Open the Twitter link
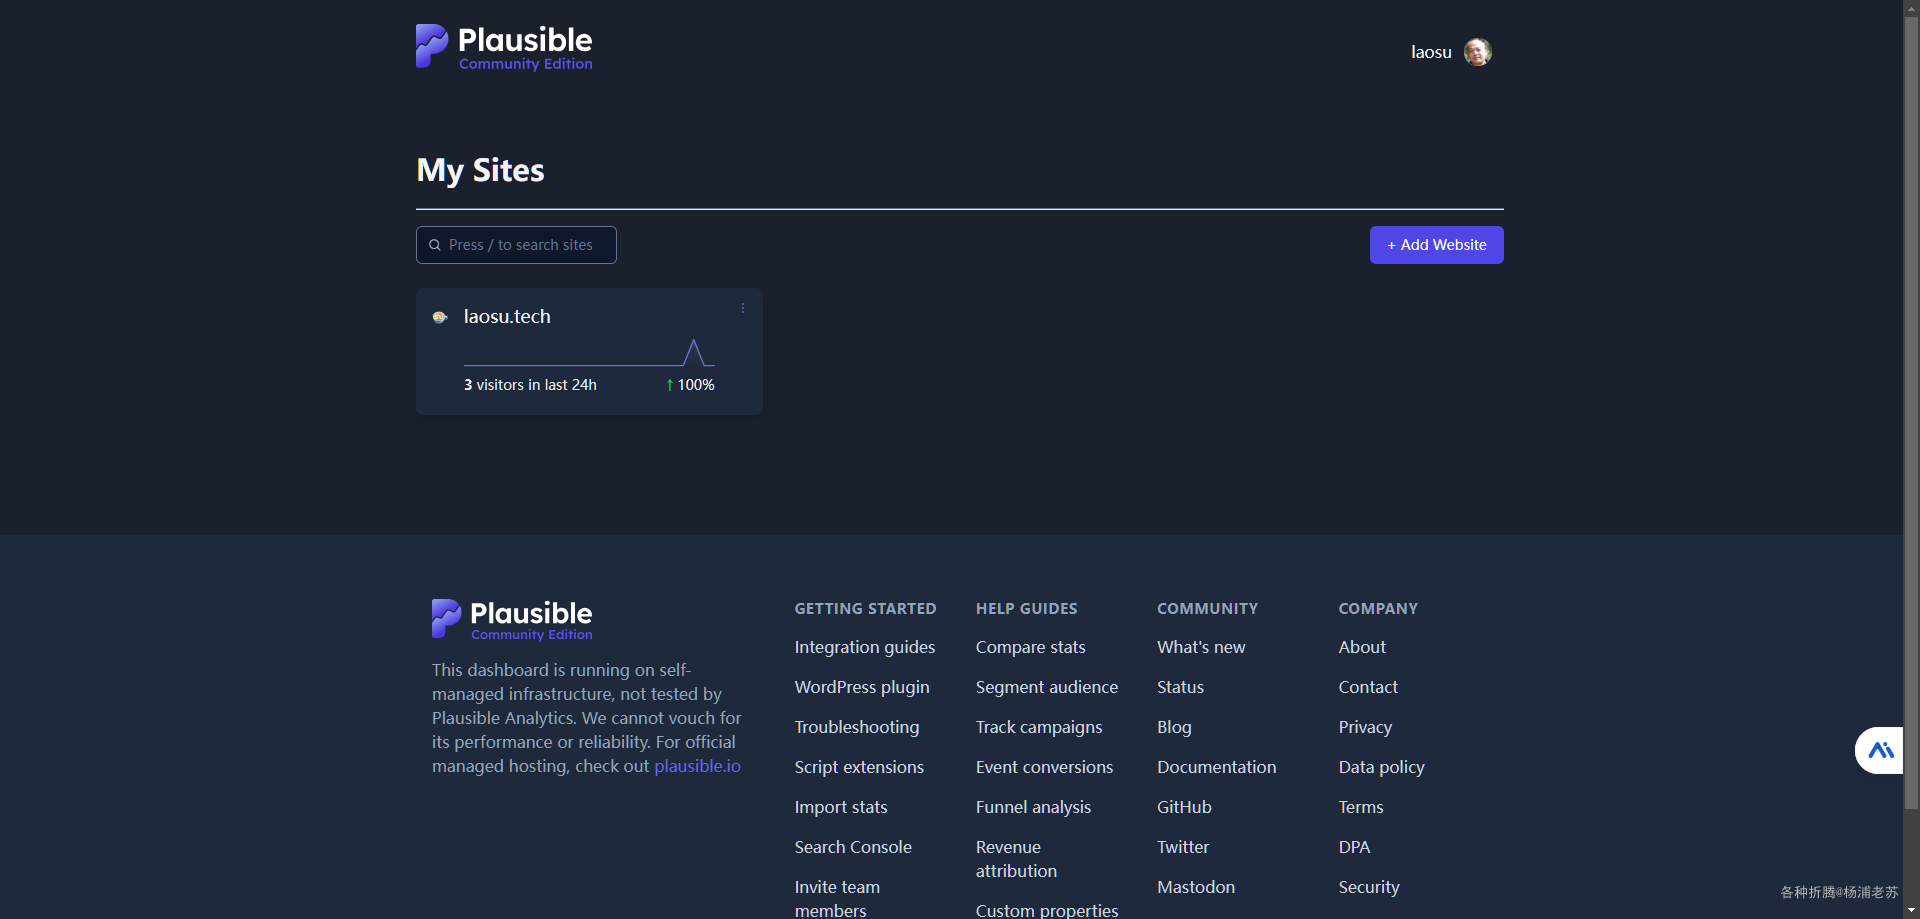Screen dimensions: 1920x919 click(x=1183, y=847)
